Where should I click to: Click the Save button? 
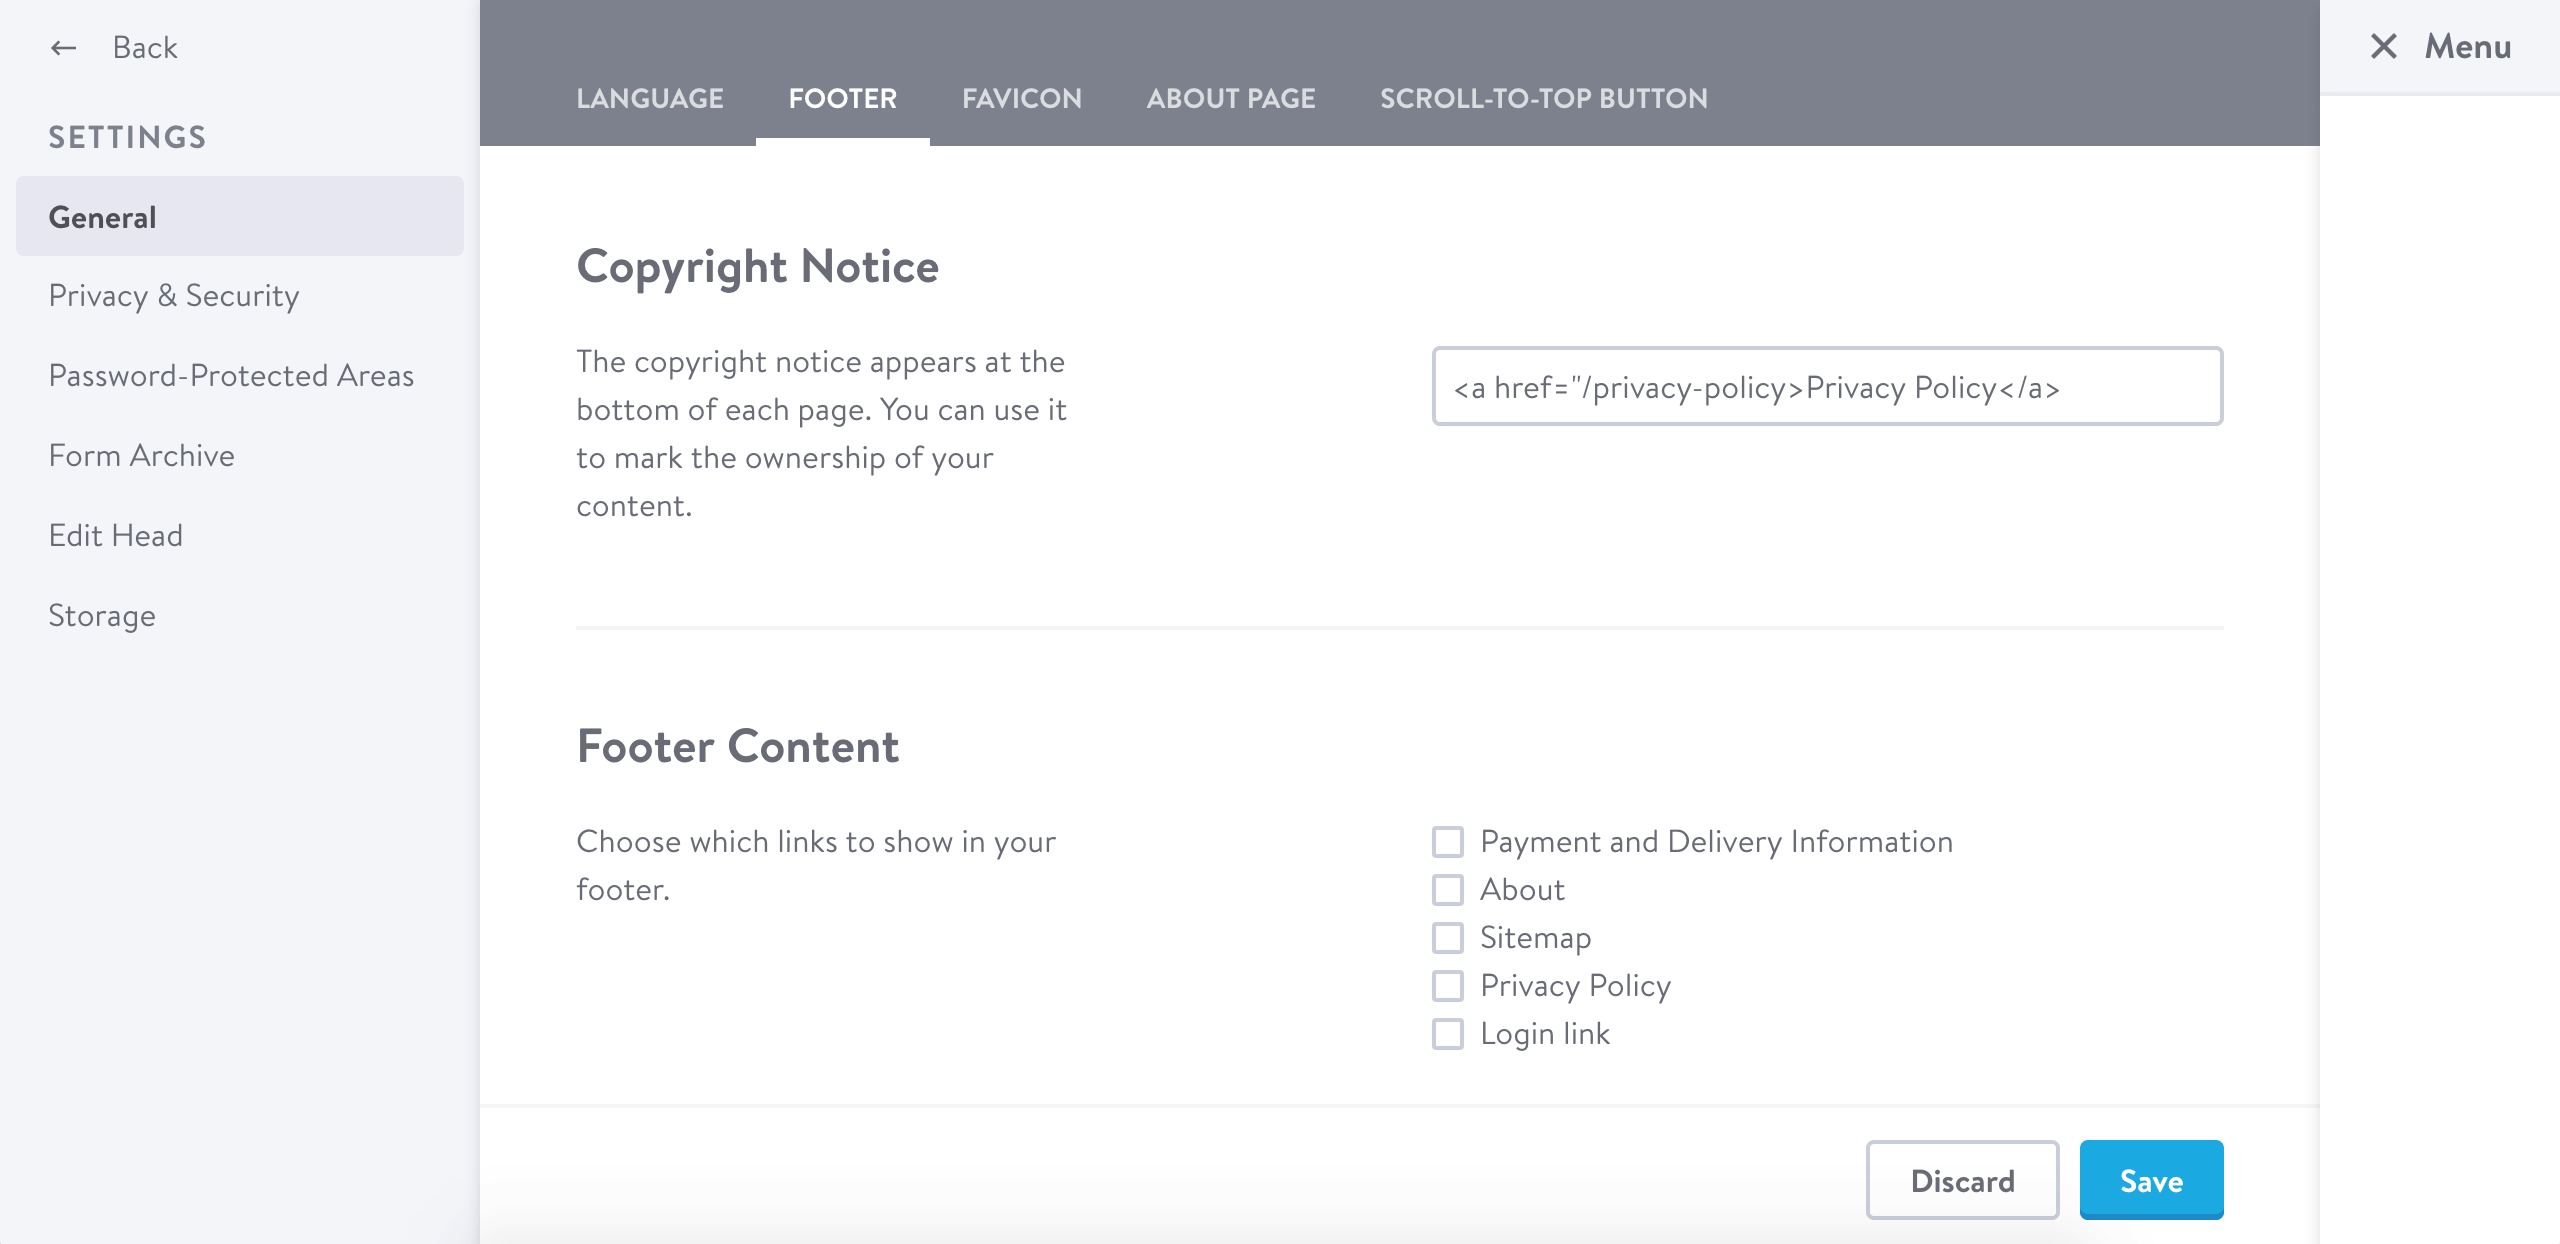coord(2151,1180)
